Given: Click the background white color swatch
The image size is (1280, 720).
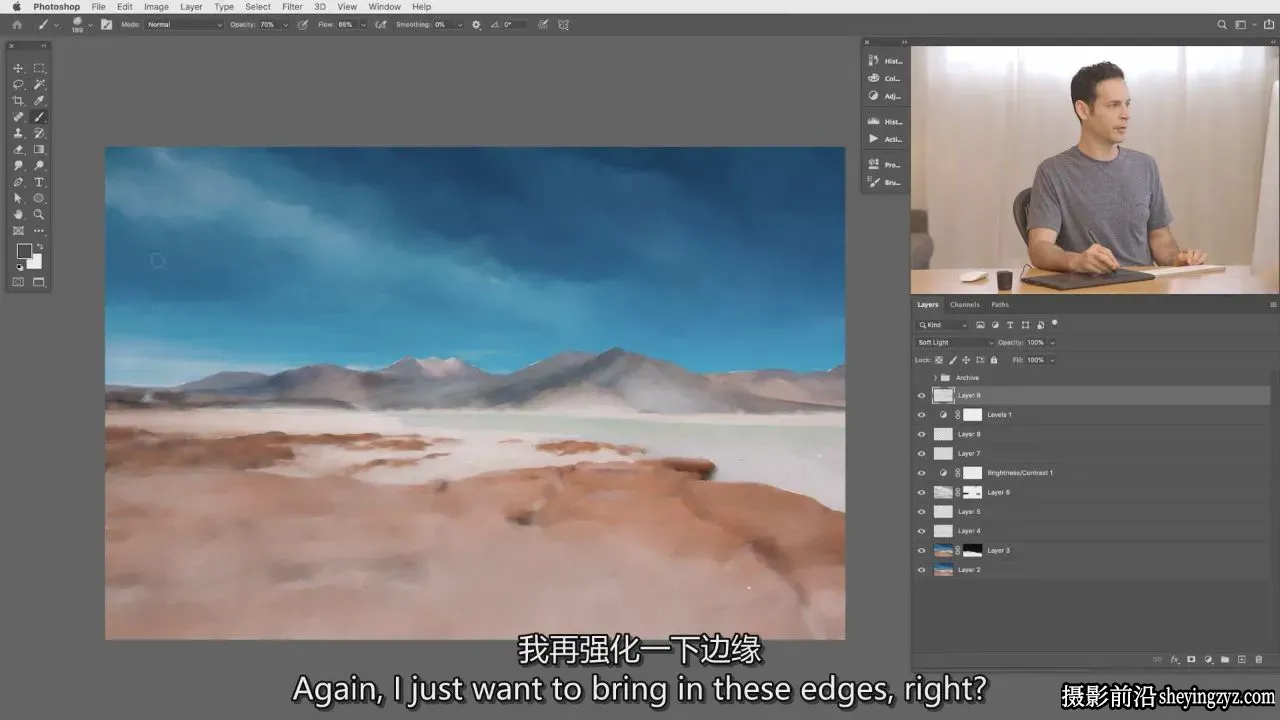Looking at the screenshot, I should click(36, 263).
